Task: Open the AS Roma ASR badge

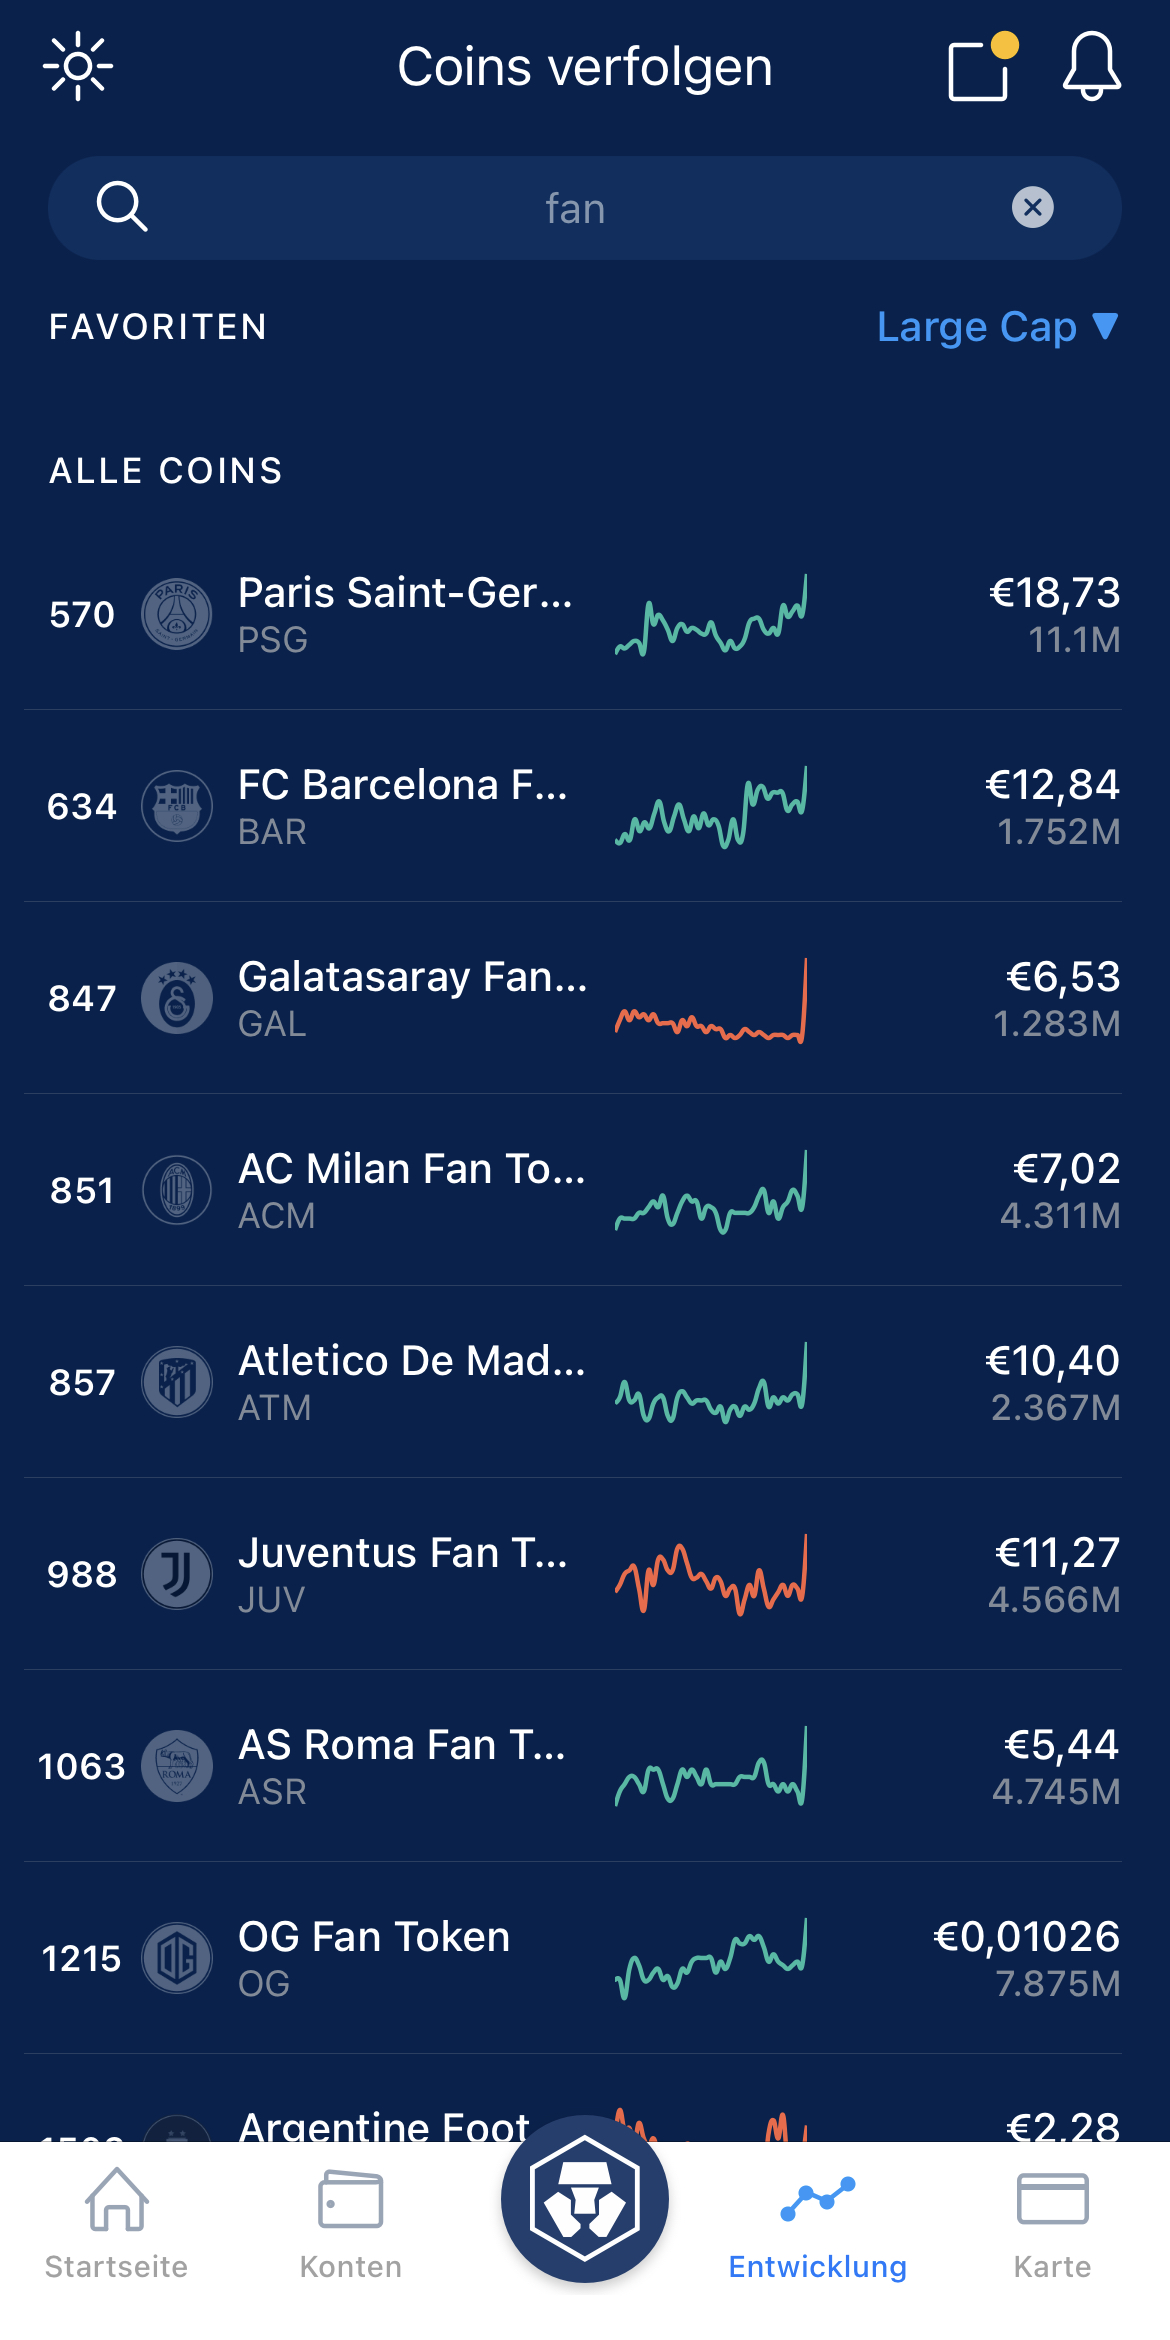Action: pyautogui.click(x=177, y=1766)
